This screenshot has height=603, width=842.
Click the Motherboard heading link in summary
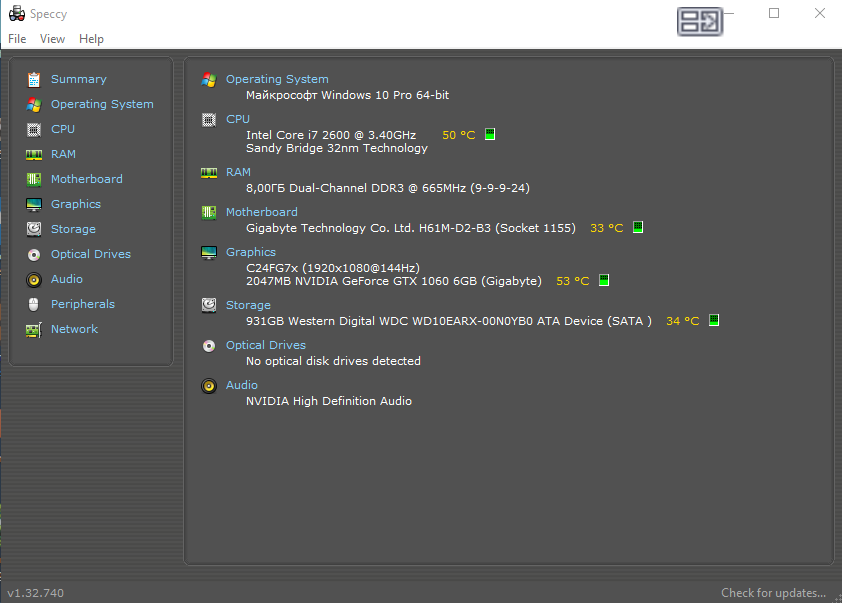(x=262, y=212)
